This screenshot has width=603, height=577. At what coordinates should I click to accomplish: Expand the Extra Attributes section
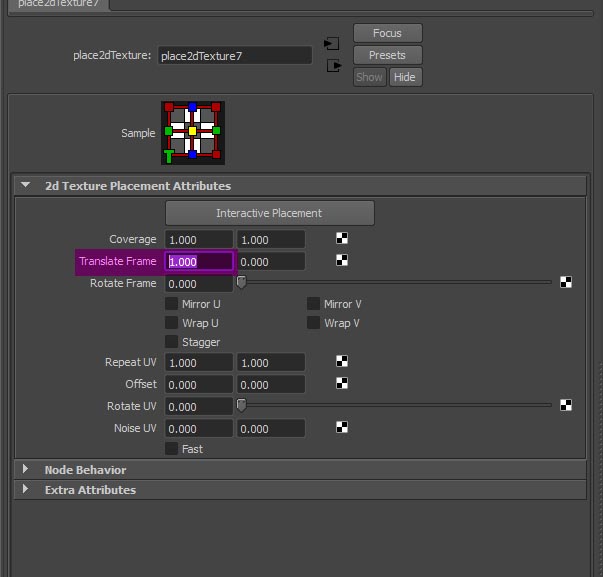[25, 489]
